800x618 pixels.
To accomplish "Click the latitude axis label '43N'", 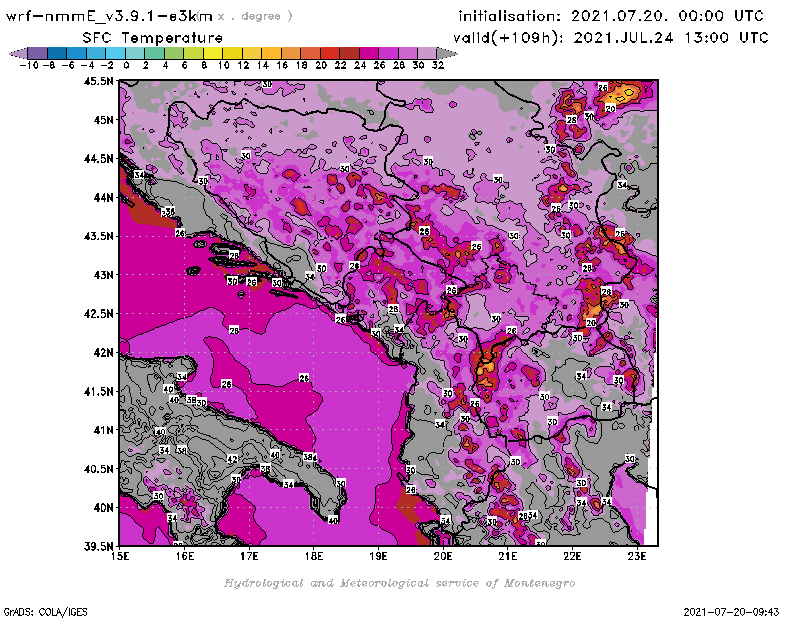I will [103, 275].
